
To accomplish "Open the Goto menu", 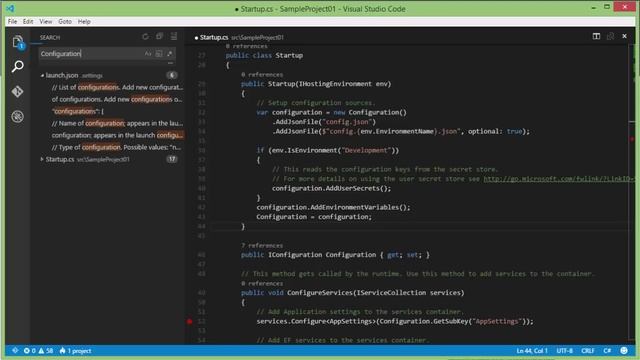I will tap(65, 21).
